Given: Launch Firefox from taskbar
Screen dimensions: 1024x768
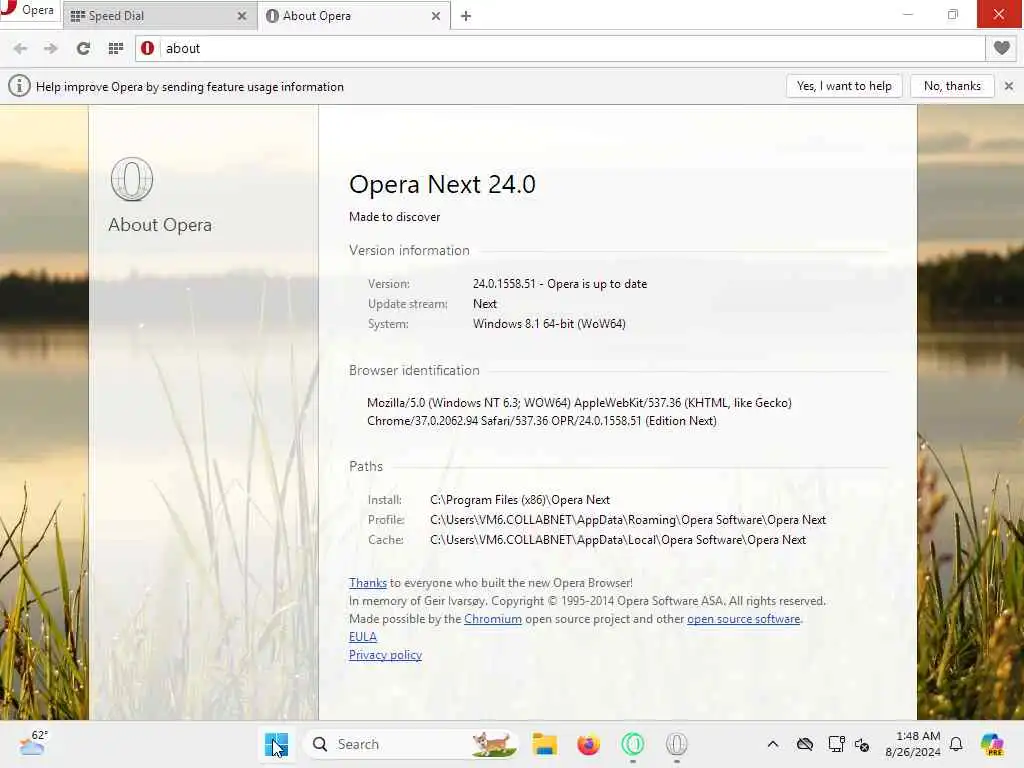Looking at the screenshot, I should [x=588, y=744].
